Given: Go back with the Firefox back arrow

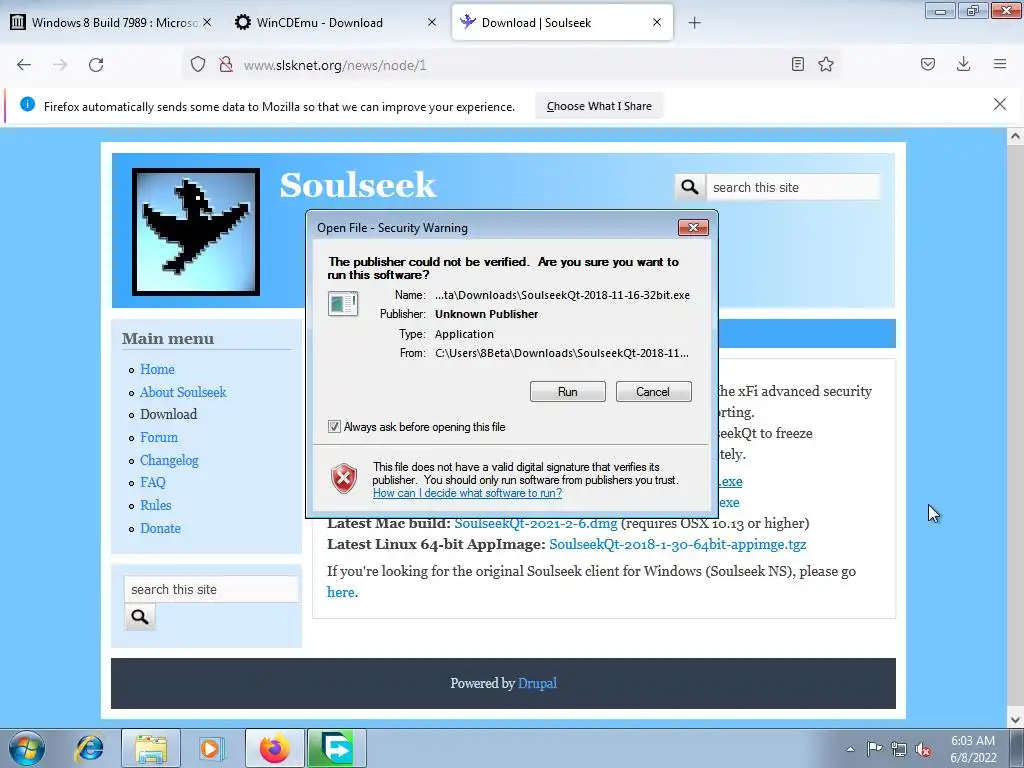Looking at the screenshot, I should coord(24,65).
